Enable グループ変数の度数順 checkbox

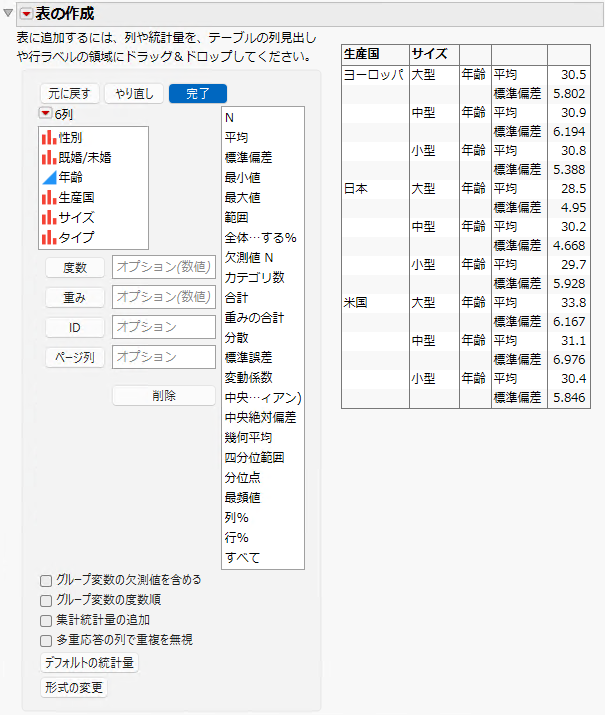pos(46,601)
